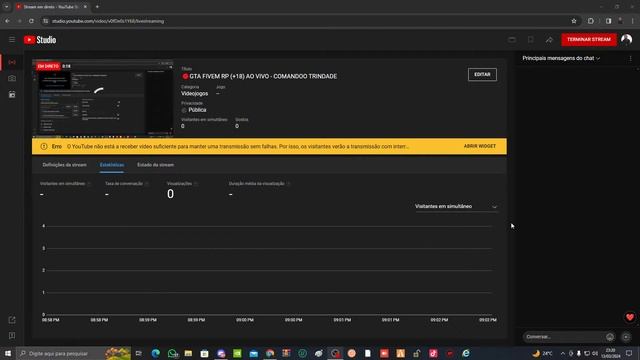Viewport: 640px width, 360px height.
Task: Click the stream title GTA FIVEM RP text
Action: (263, 76)
